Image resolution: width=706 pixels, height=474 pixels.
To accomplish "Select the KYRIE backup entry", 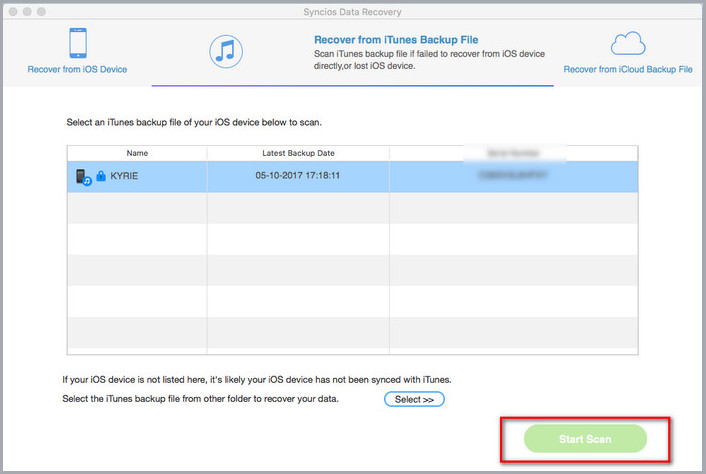I will 353,176.
